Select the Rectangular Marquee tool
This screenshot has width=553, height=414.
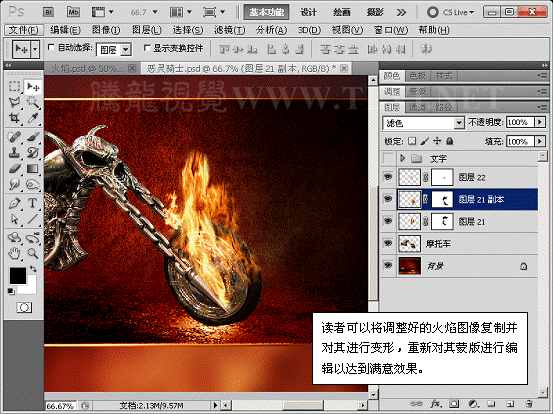click(x=14, y=87)
